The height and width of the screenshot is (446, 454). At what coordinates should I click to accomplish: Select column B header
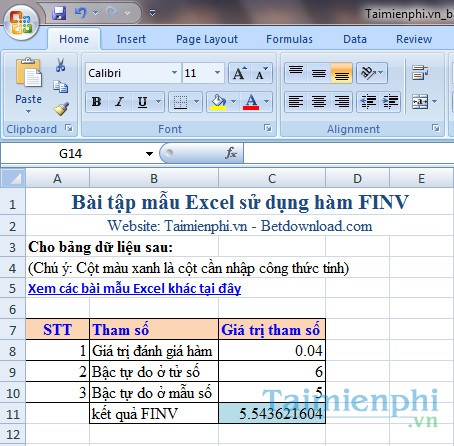point(154,178)
